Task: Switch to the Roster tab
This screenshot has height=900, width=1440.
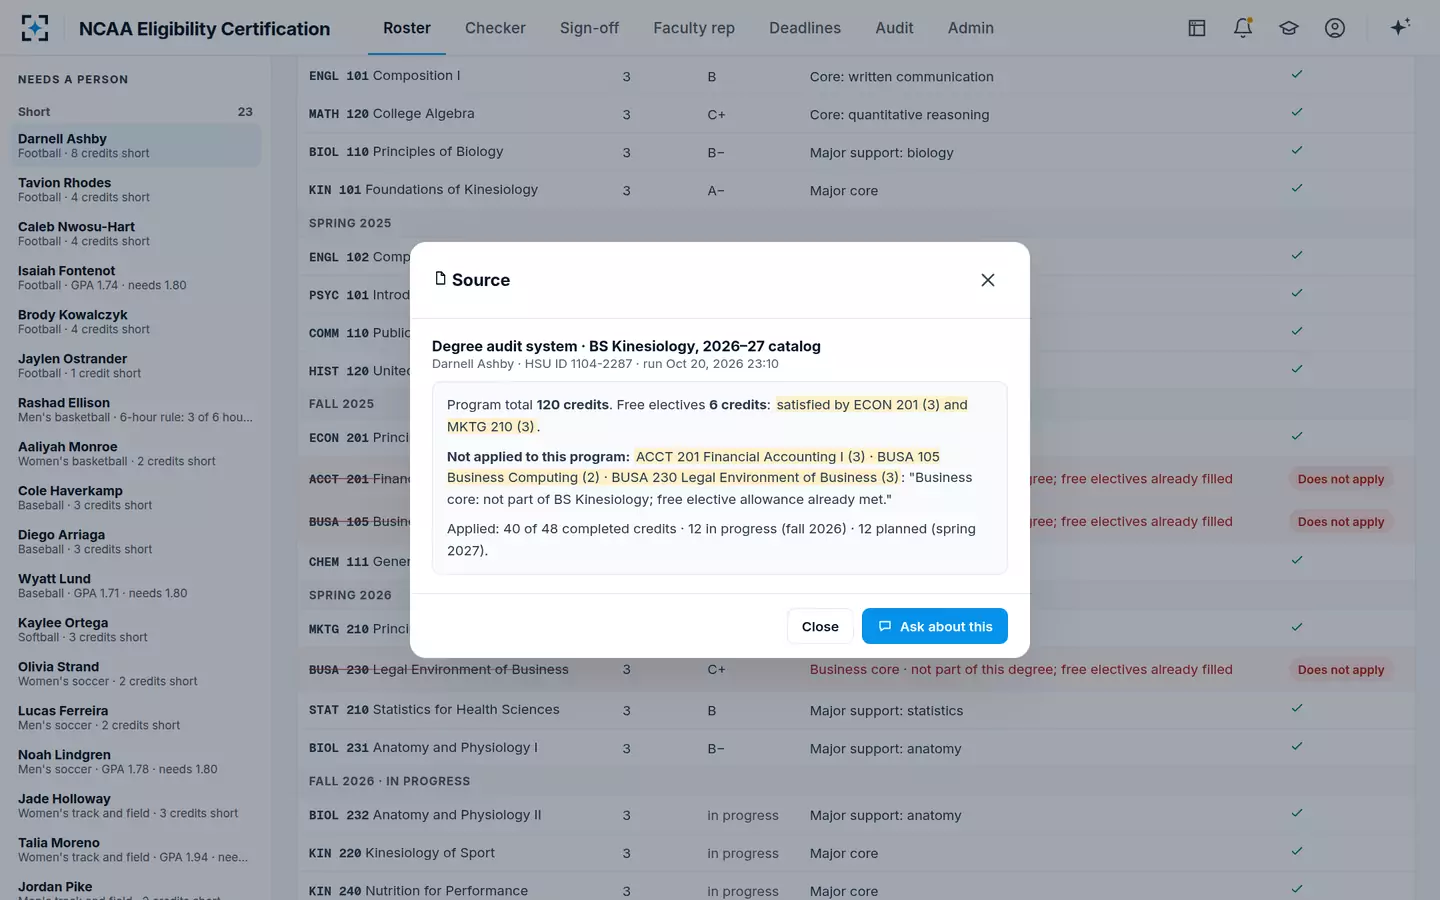Action: tap(407, 28)
